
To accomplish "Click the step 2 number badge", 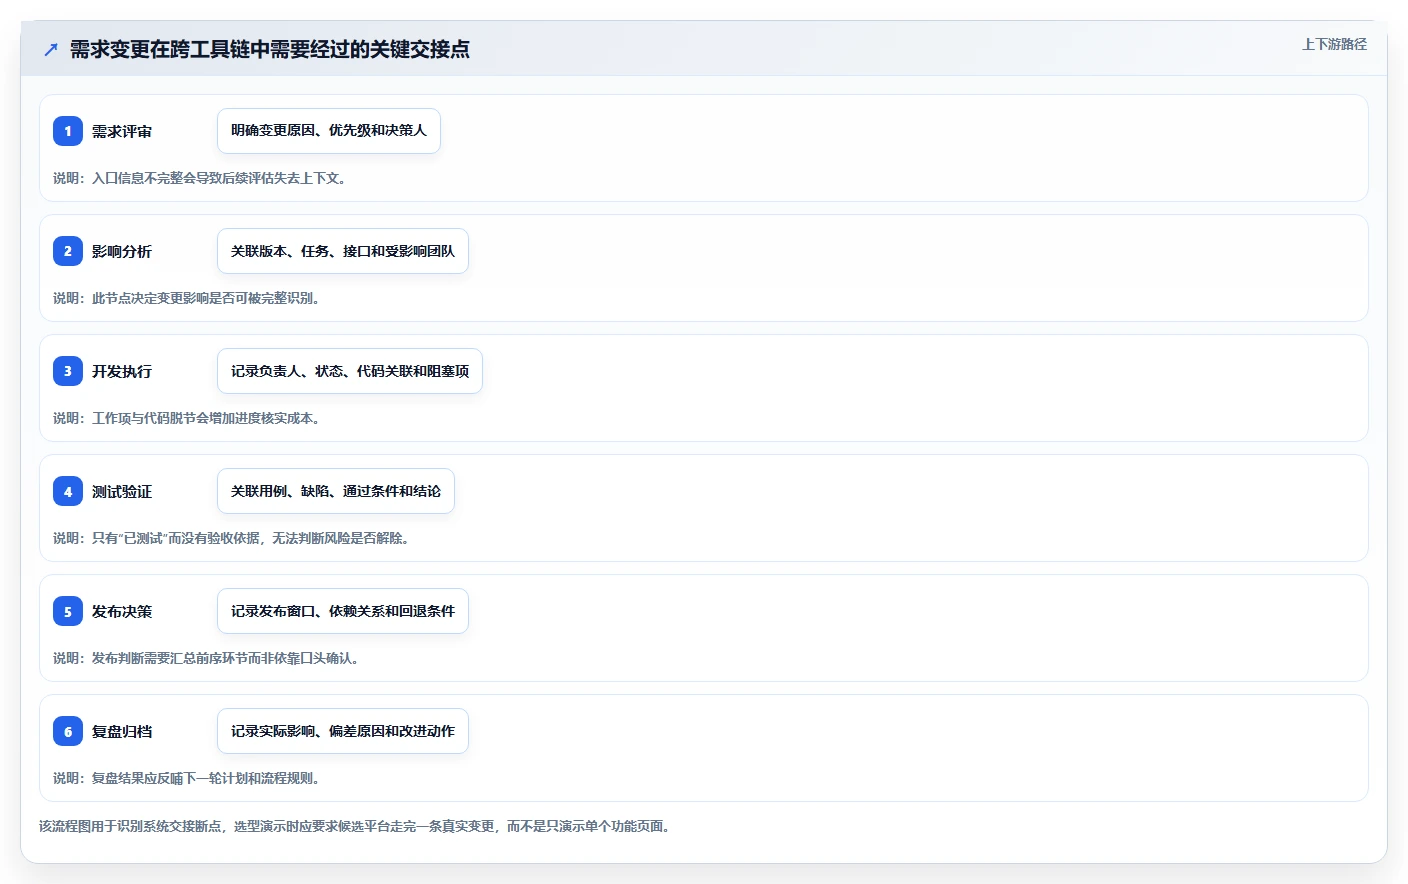I will [x=68, y=251].
